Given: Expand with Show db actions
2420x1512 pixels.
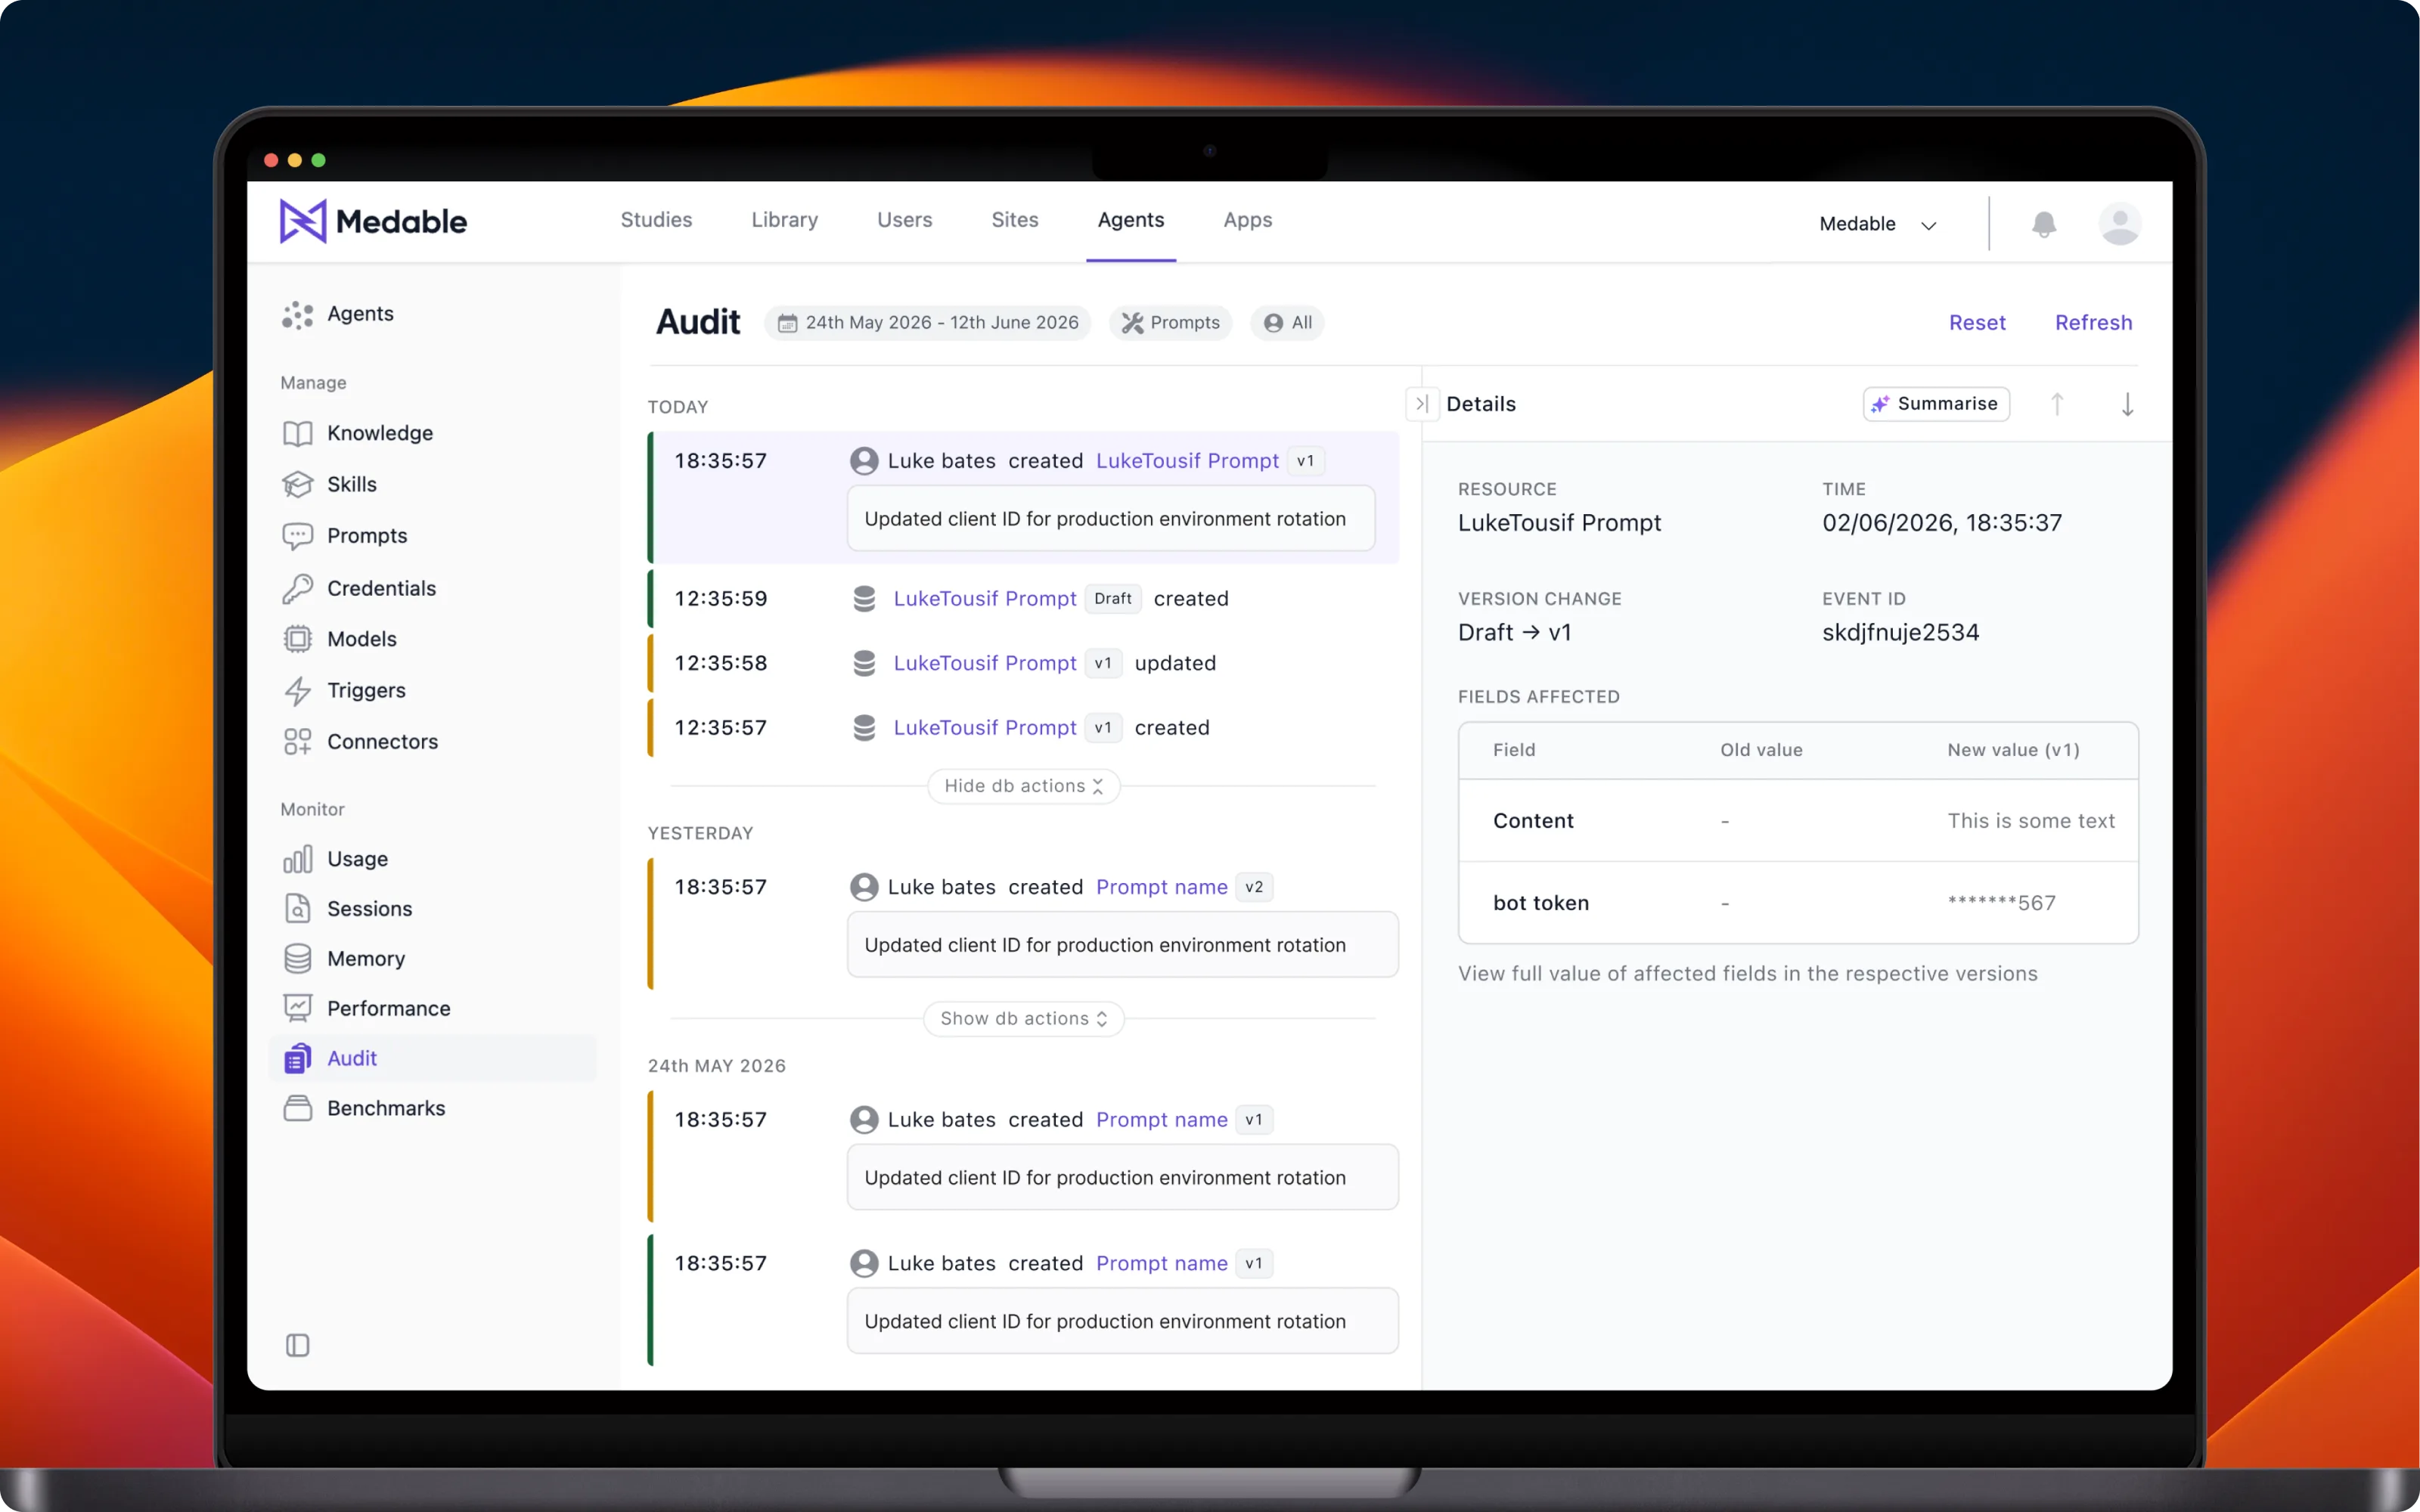Looking at the screenshot, I should tap(1023, 1018).
